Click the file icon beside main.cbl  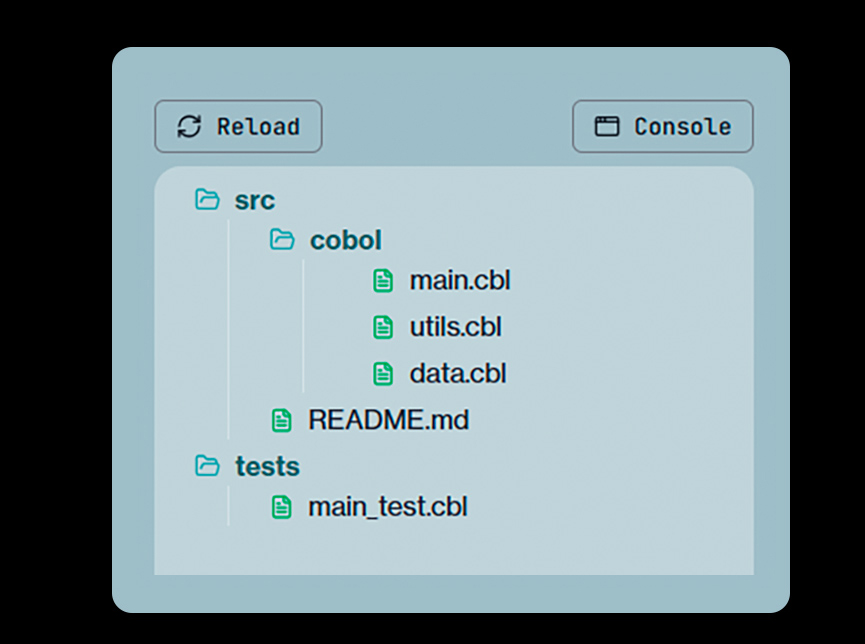(383, 280)
